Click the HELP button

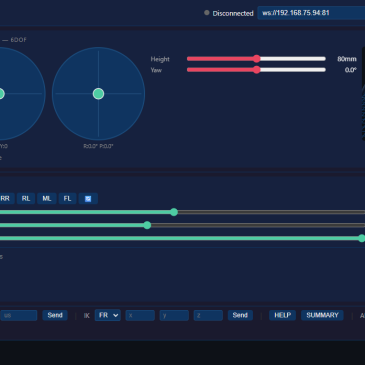click(x=282, y=315)
